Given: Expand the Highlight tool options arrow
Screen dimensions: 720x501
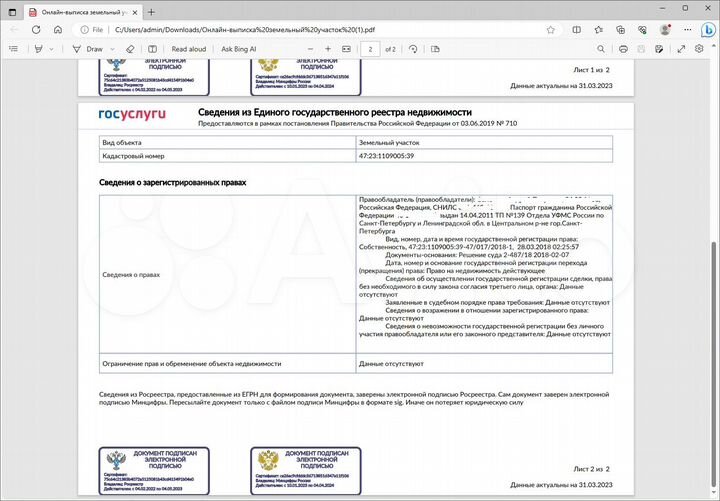Looking at the screenshot, I should click(x=51, y=49).
